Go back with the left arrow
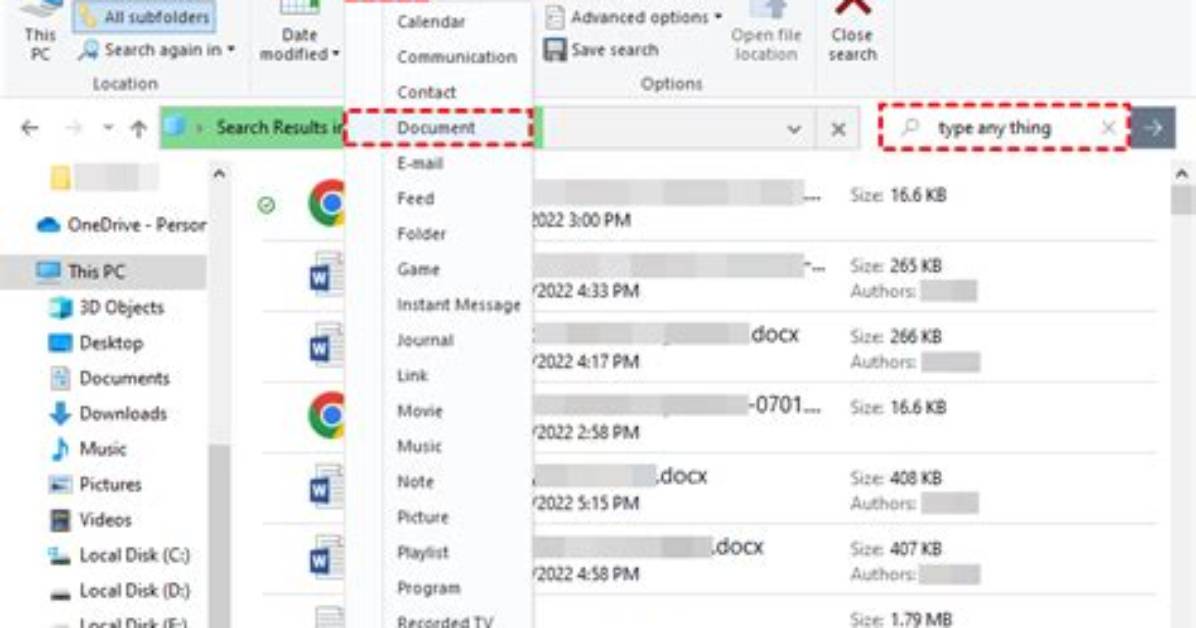Viewport: 1196px width, 628px height. click(30, 127)
